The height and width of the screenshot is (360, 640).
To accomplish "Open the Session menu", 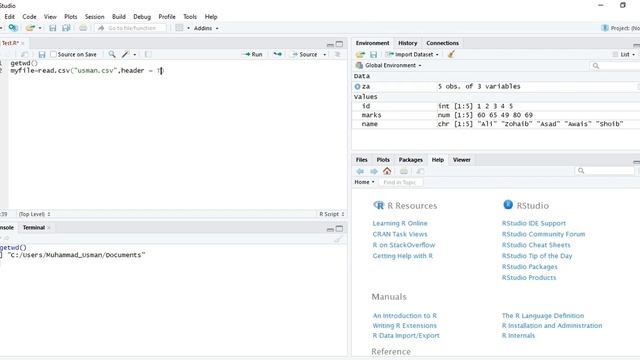I will (94, 17).
